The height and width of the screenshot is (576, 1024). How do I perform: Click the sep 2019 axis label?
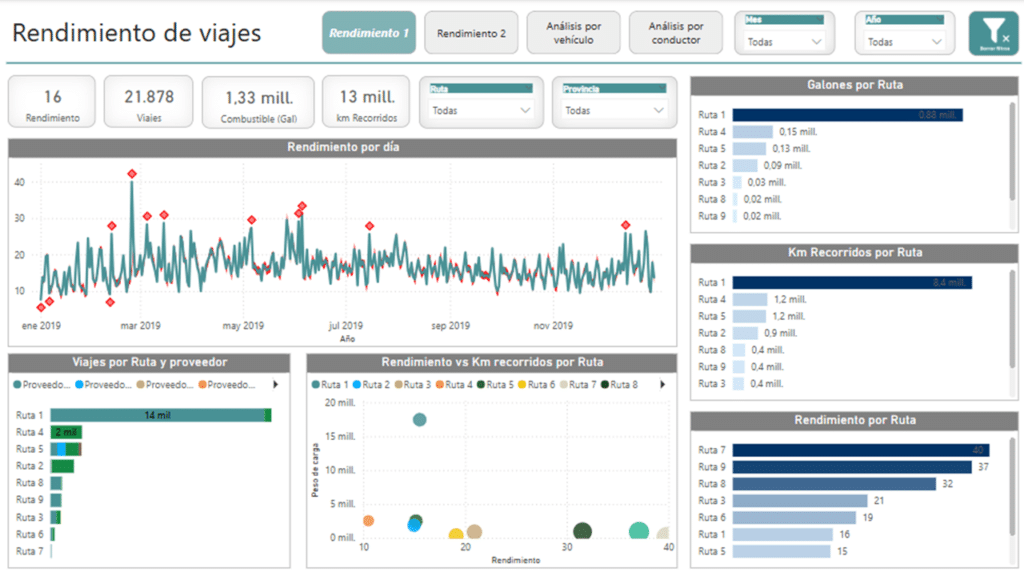pyautogui.click(x=451, y=326)
